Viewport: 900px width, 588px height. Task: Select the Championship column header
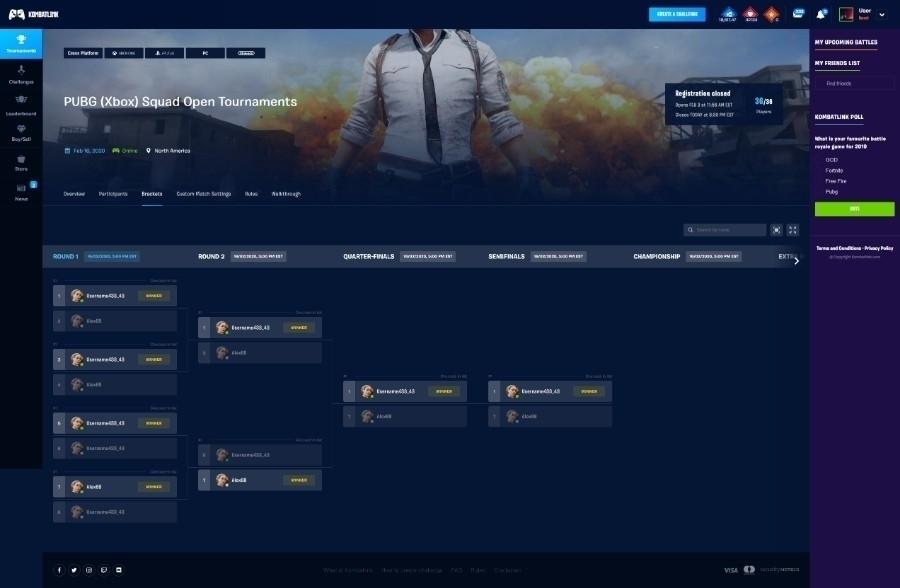pyautogui.click(x=657, y=257)
